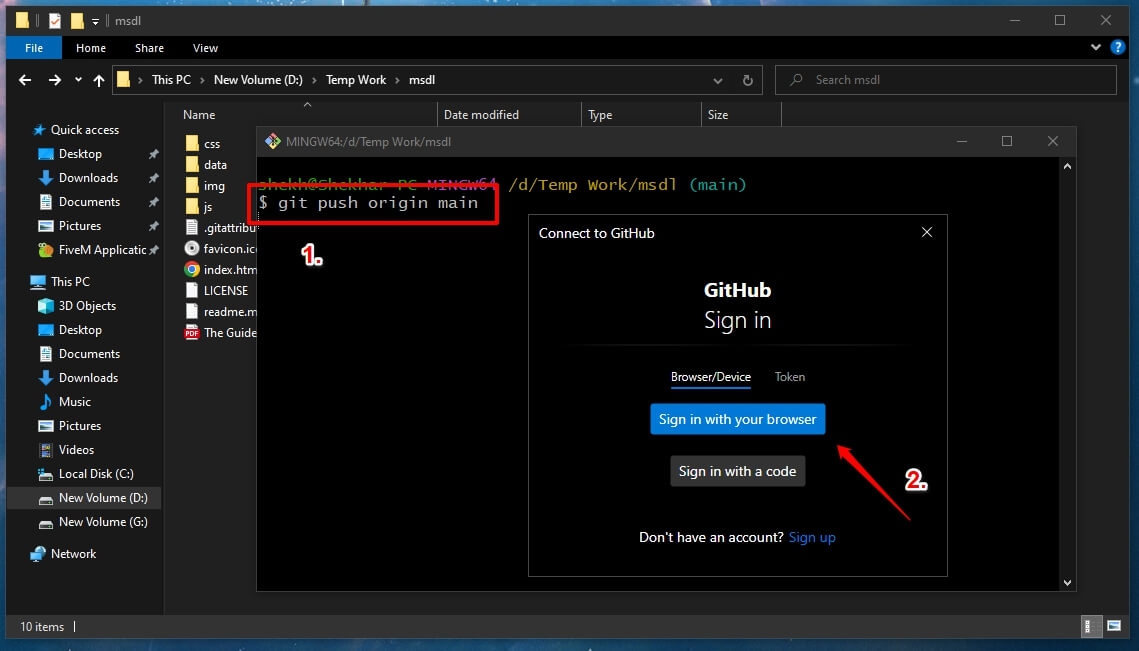Expand the recent locations dropdown arrow
This screenshot has height=651, width=1139.
point(78,80)
